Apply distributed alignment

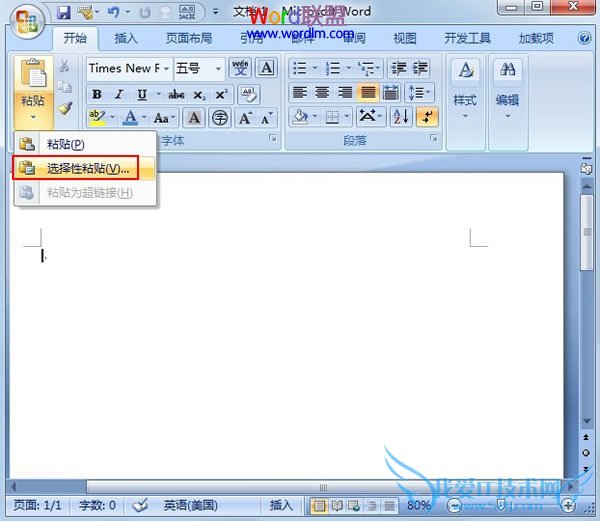click(x=390, y=93)
